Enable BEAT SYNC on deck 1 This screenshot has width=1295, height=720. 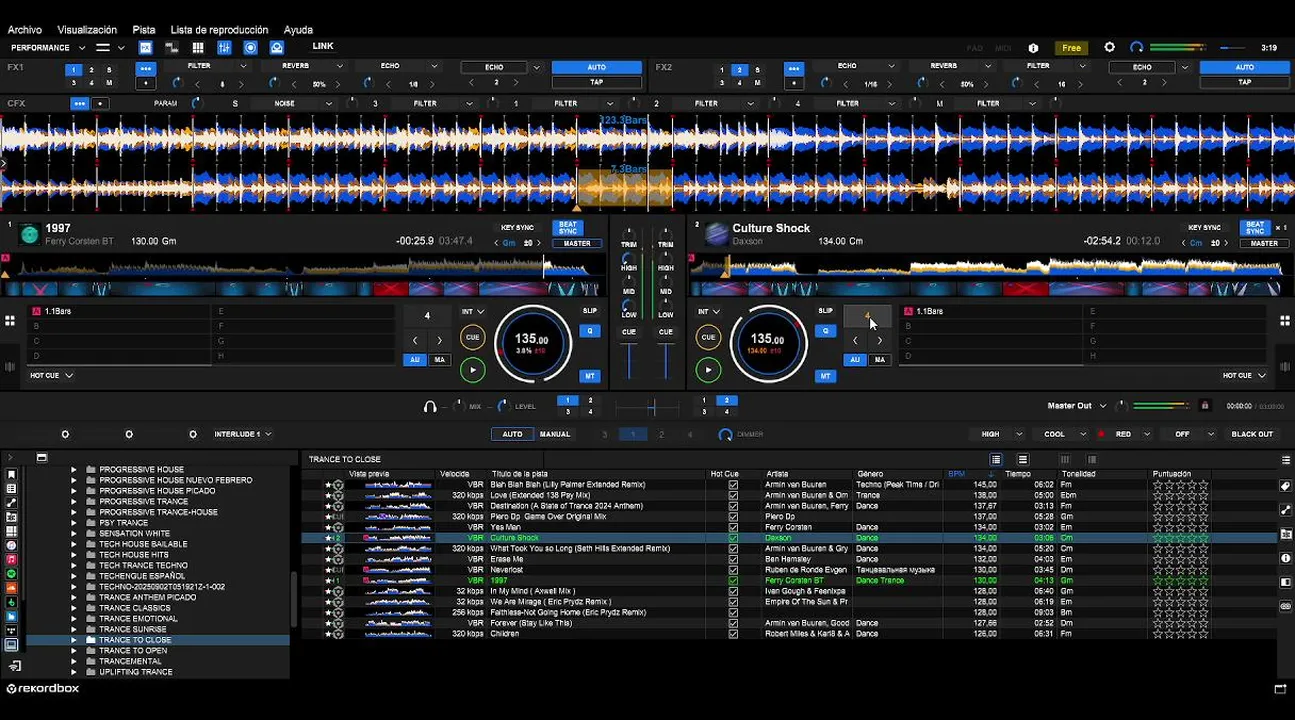[x=568, y=228]
